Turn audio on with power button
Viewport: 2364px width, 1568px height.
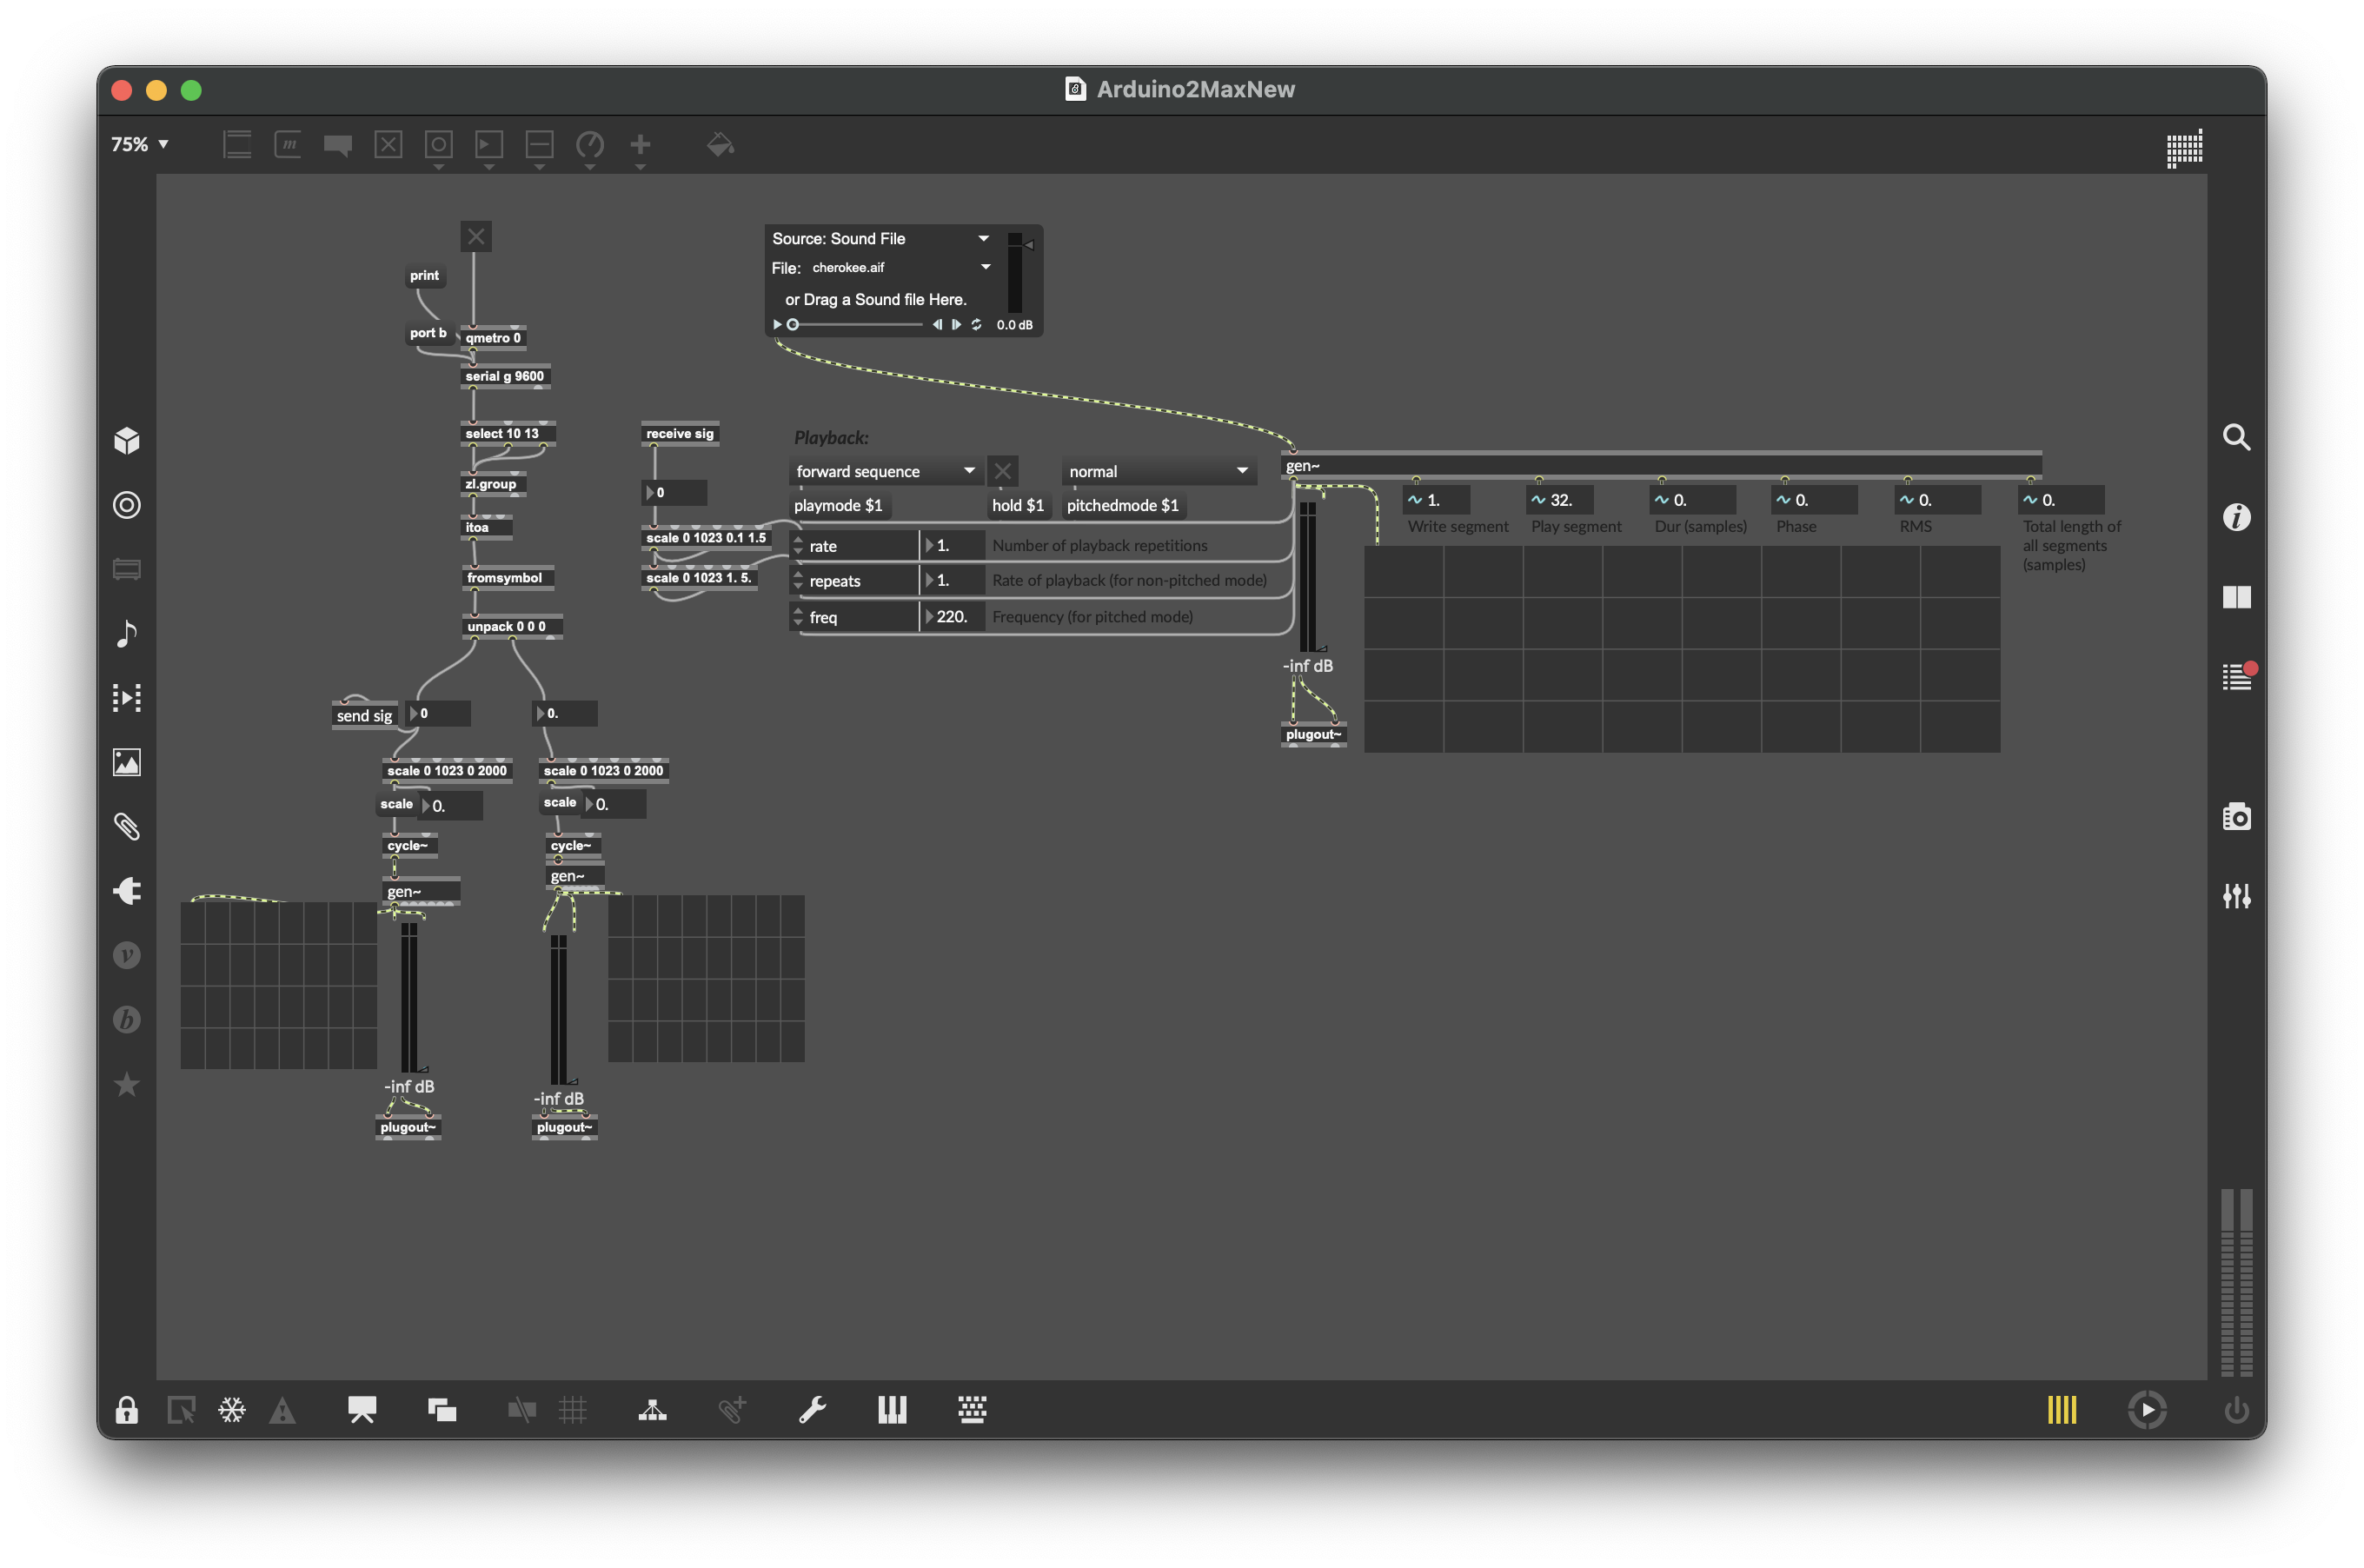[2236, 1410]
